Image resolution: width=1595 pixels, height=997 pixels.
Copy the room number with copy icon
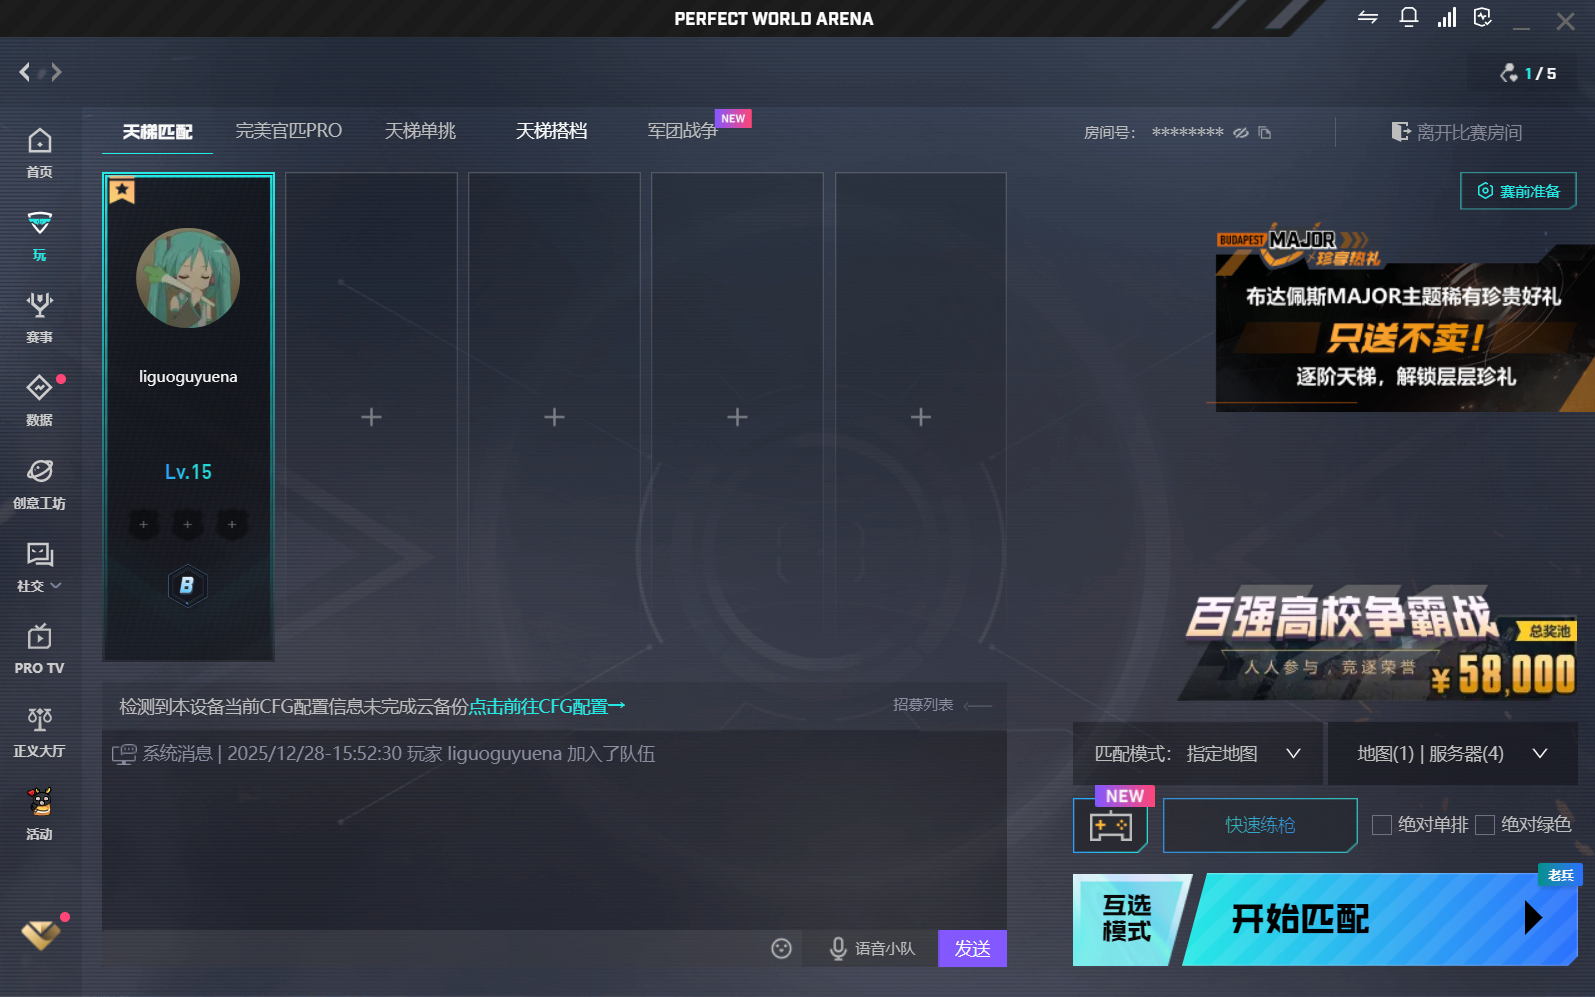[x=1265, y=133]
